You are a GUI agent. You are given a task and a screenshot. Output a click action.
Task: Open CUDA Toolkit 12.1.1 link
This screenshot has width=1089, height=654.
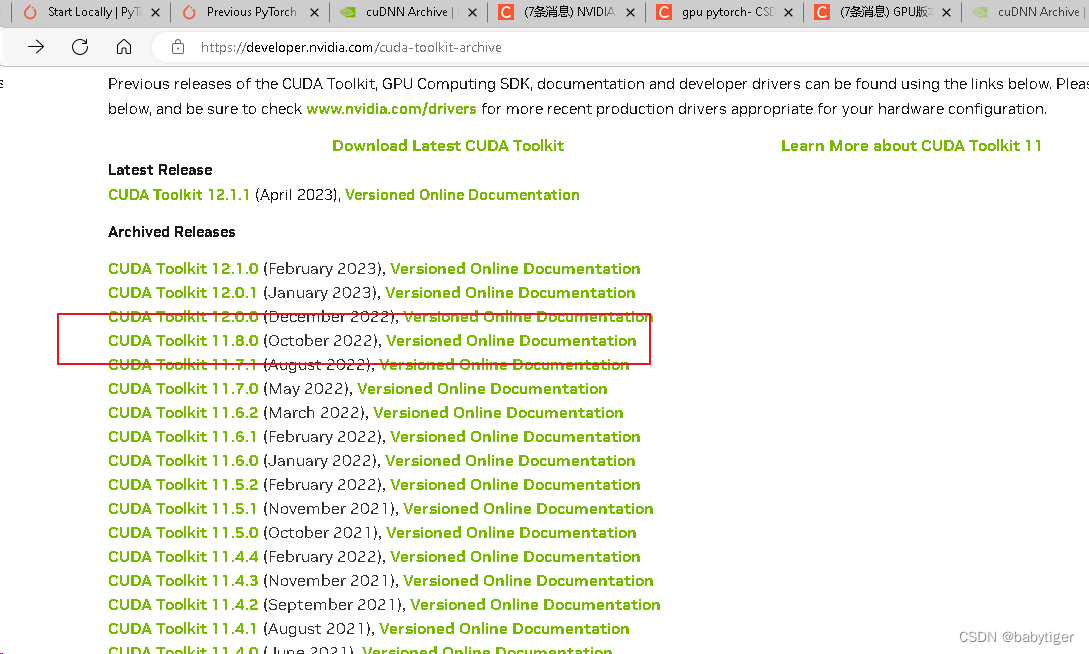click(x=178, y=195)
